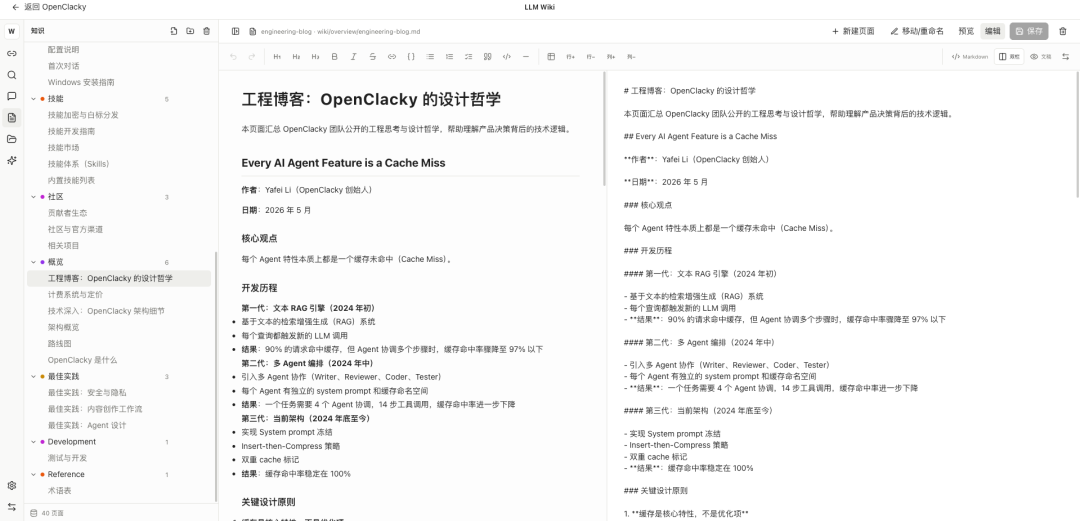Toggle italic formatting
Viewport: 1080px width, 521px height.
pos(353,57)
